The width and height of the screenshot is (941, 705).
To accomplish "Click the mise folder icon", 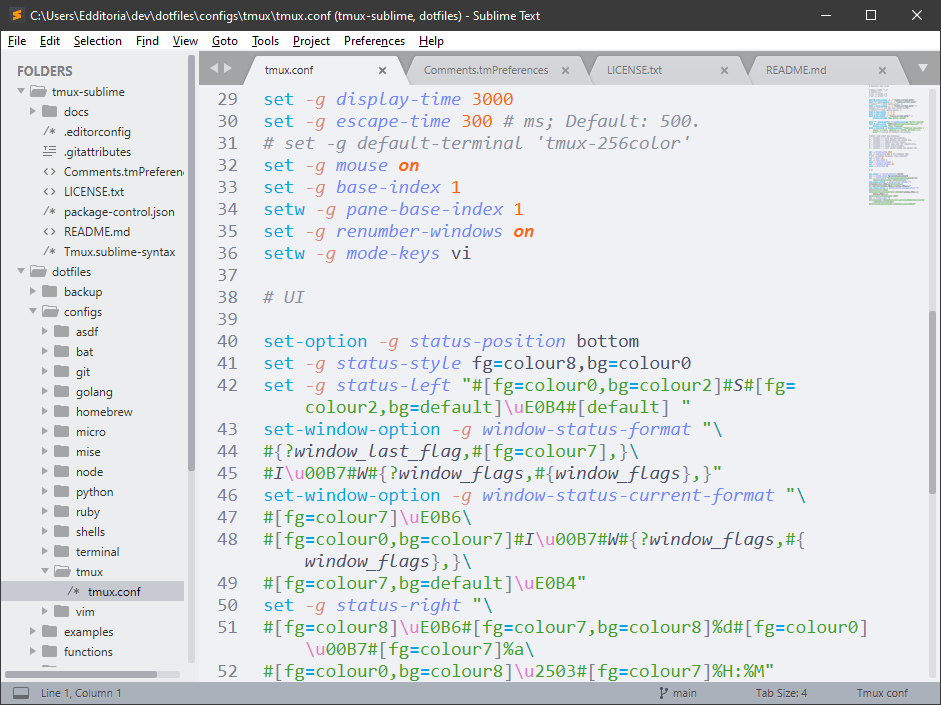I will coord(62,451).
